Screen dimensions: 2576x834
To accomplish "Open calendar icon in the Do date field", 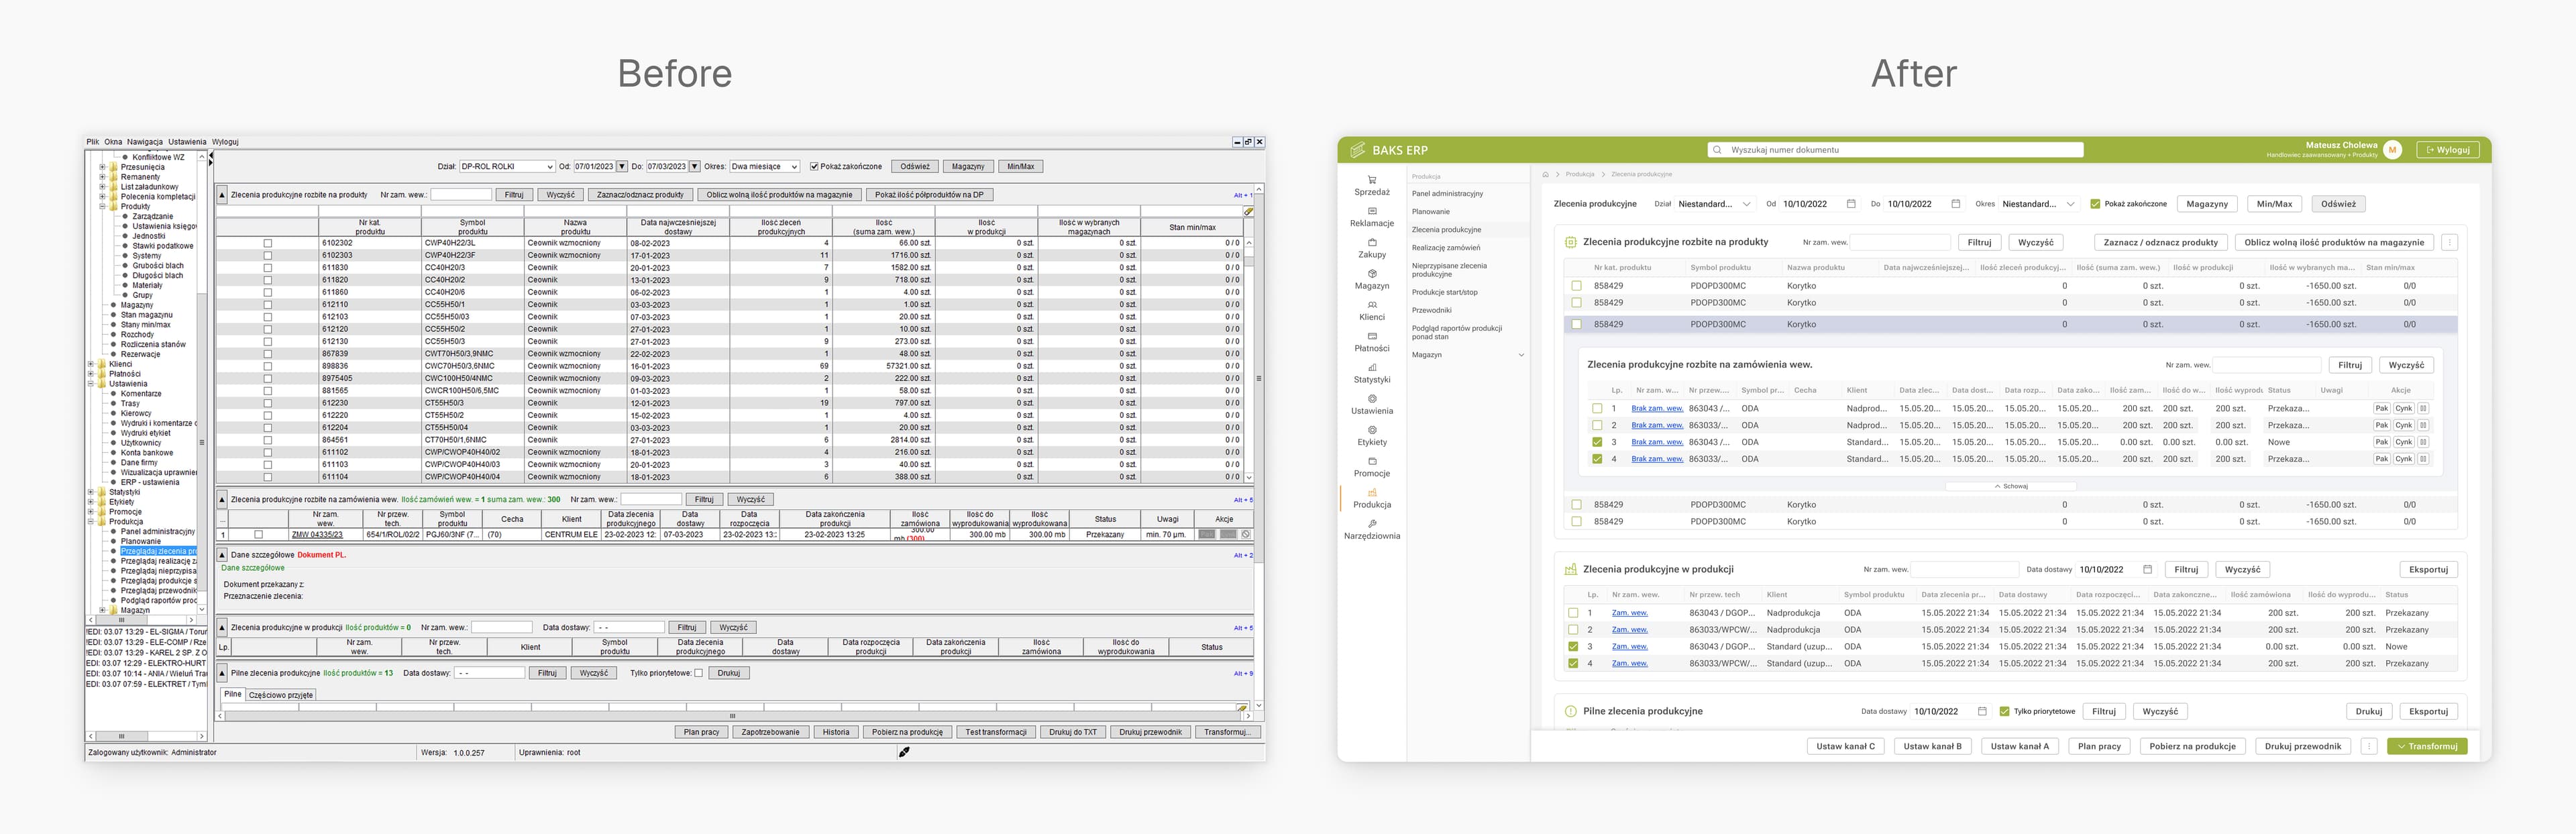I will pos(1956,204).
